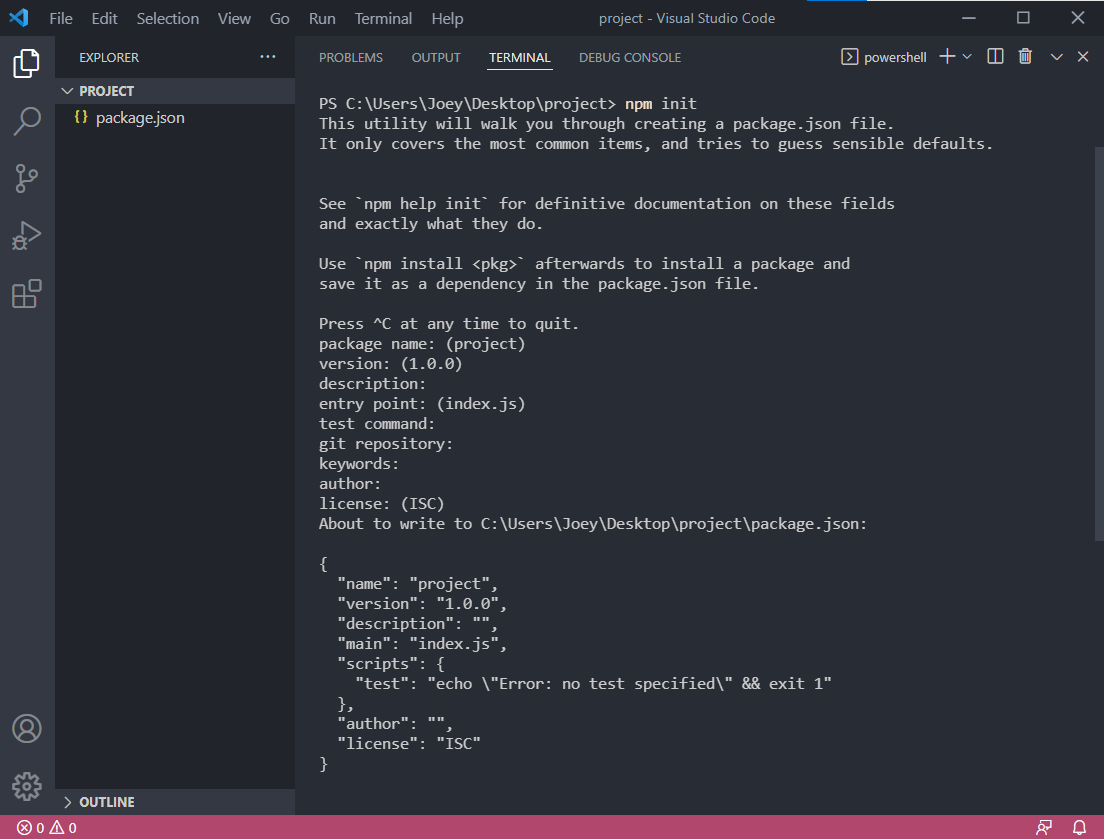The image size is (1104, 839).
Task: Click the errors count in status bar
Action: 30,828
